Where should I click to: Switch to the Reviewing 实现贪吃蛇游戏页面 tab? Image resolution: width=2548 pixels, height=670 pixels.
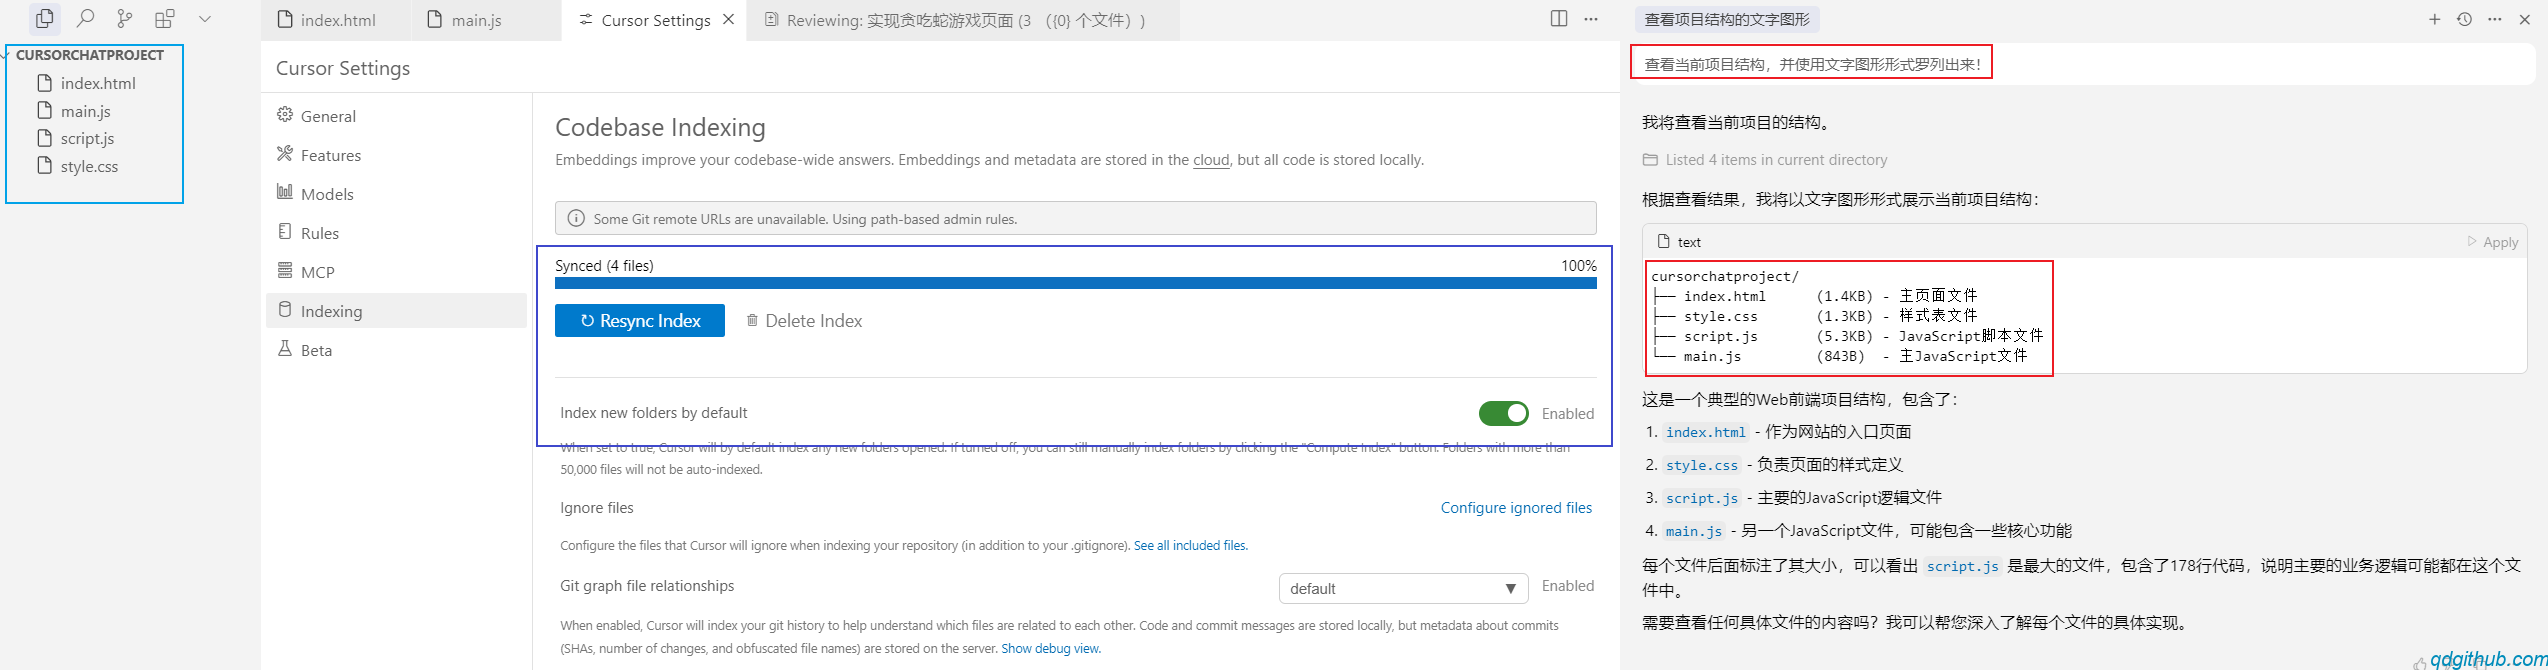pyautogui.click(x=964, y=20)
